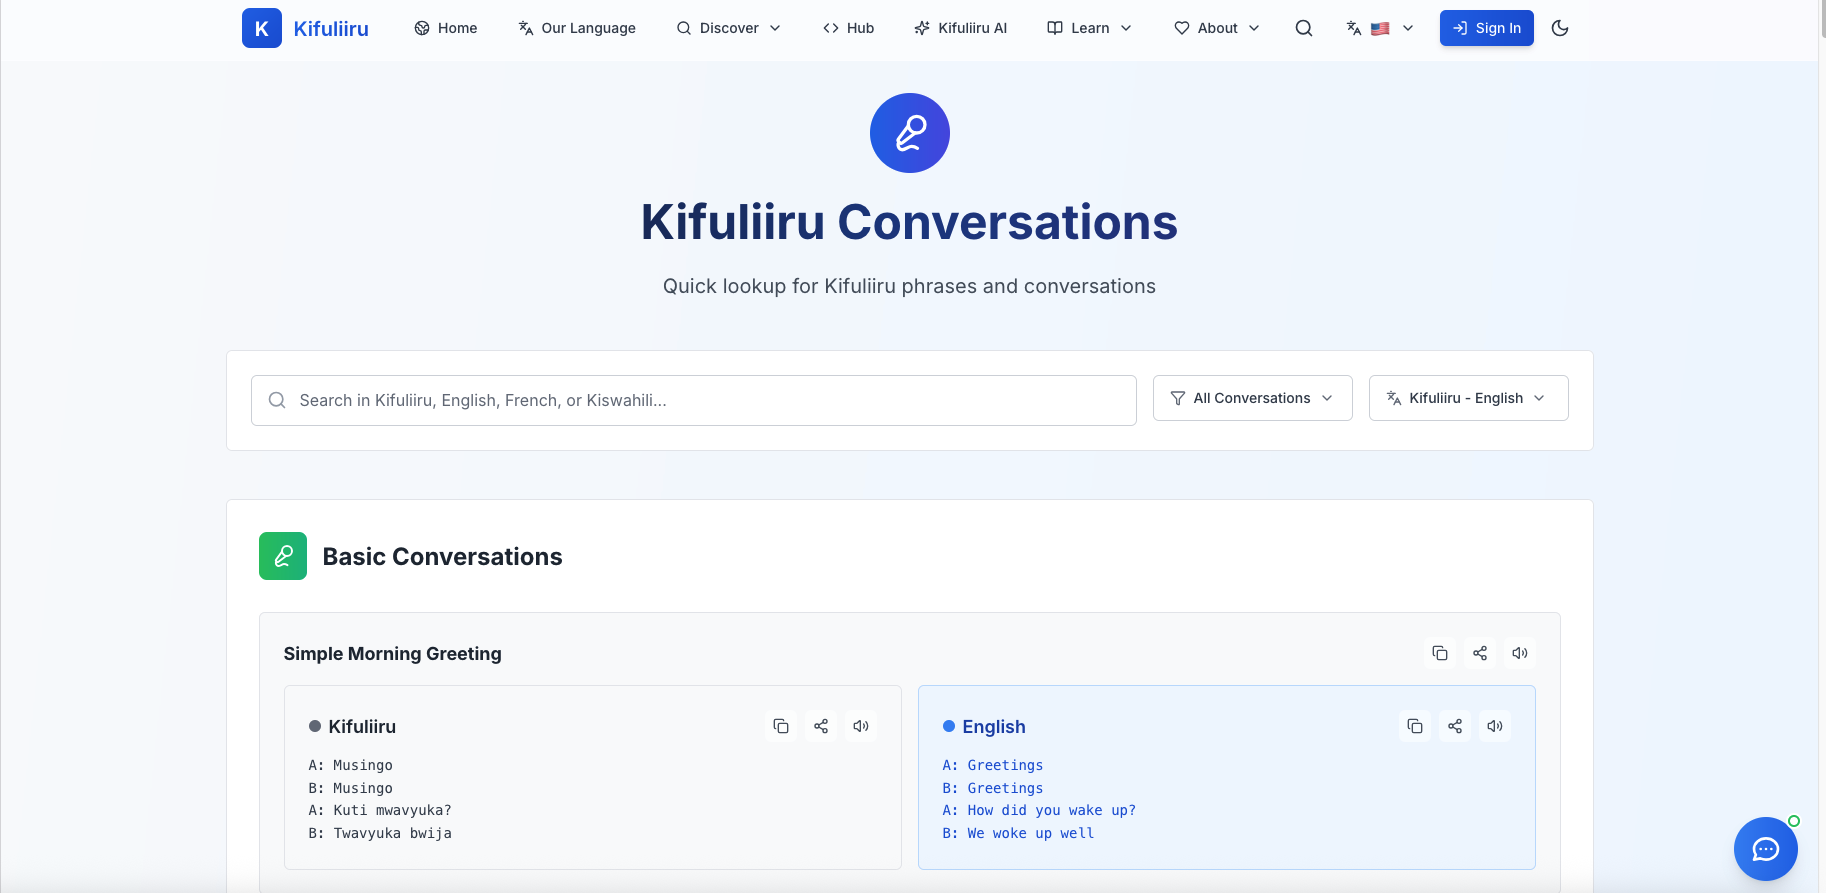Viewport: 1826px width, 893px height.
Task: Click the Kifuliiru brand name link
Action: 331,29
